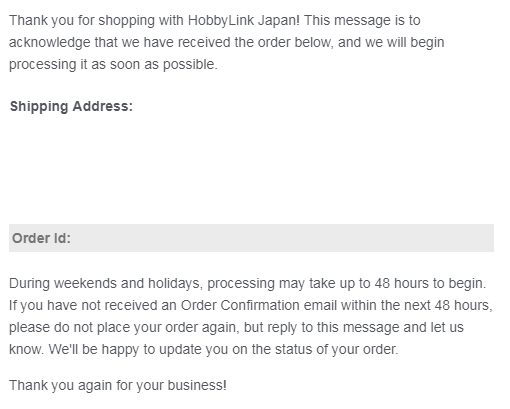Screen dimensions: 510x409
Task: Click the phrase "reply to this message"
Action: pos(333,327)
